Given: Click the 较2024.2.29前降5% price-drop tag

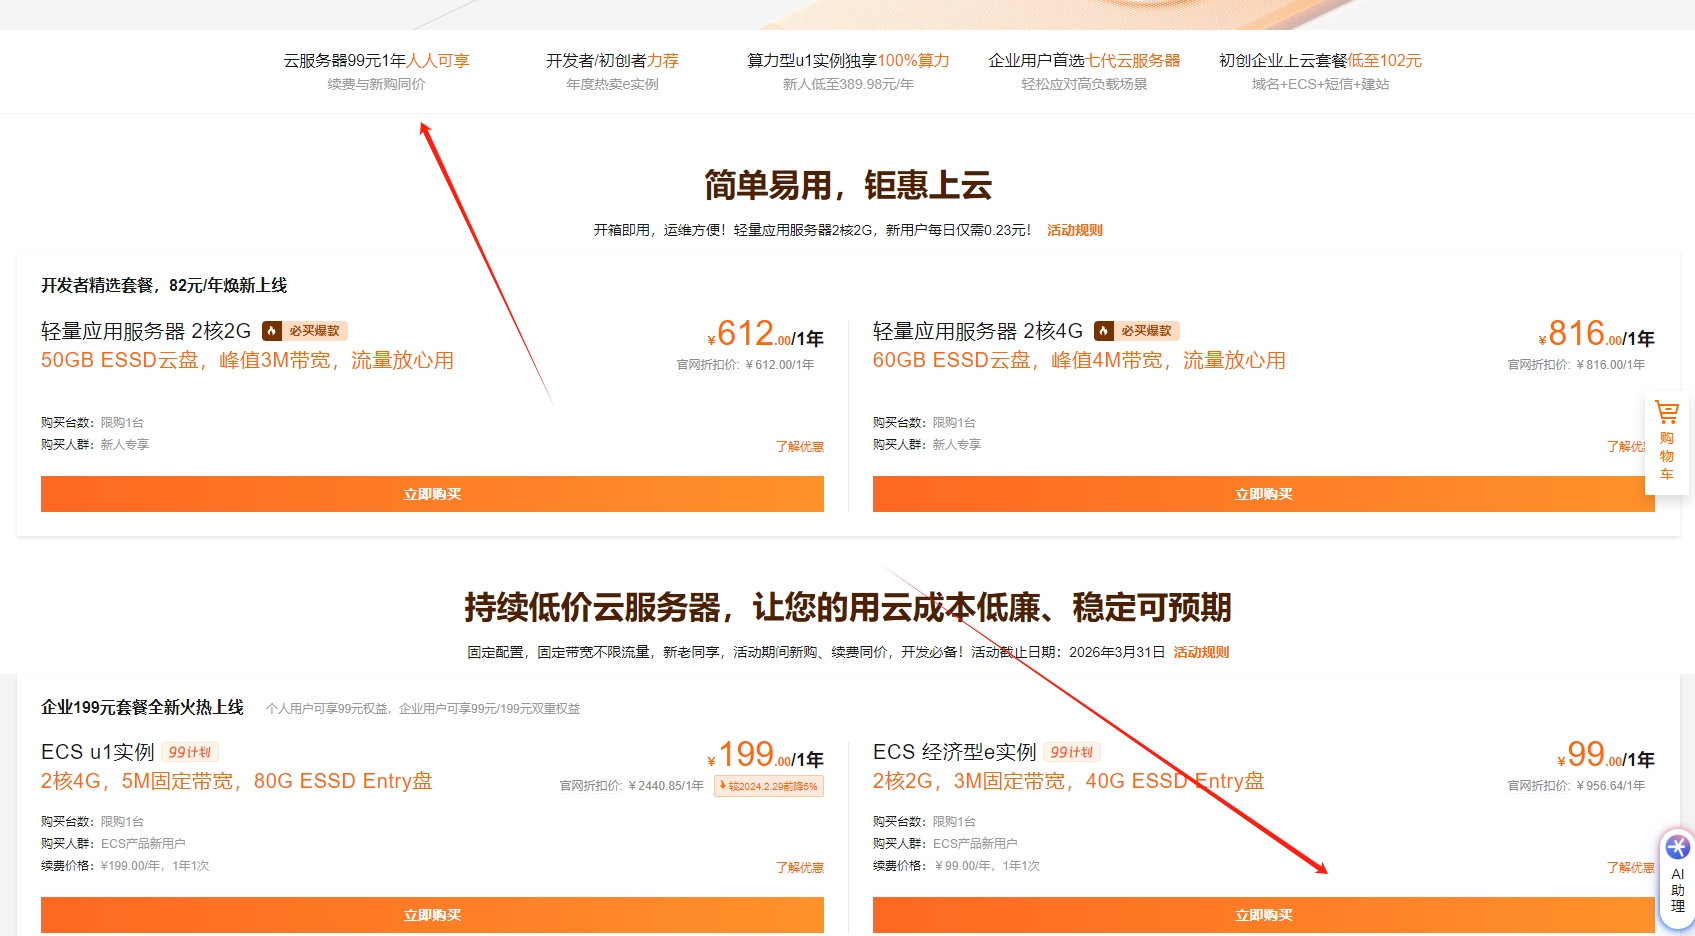Looking at the screenshot, I should pyautogui.click(x=769, y=786).
